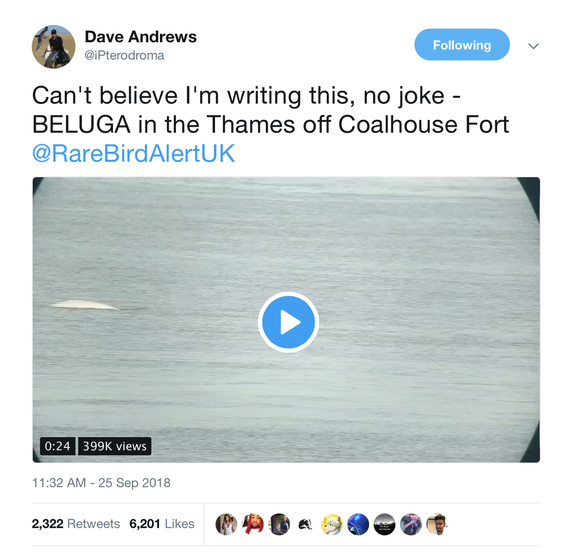Viewport: 569px width, 554px height.
Task: Open liker avatar with woman in white dress
Action: tap(226, 524)
